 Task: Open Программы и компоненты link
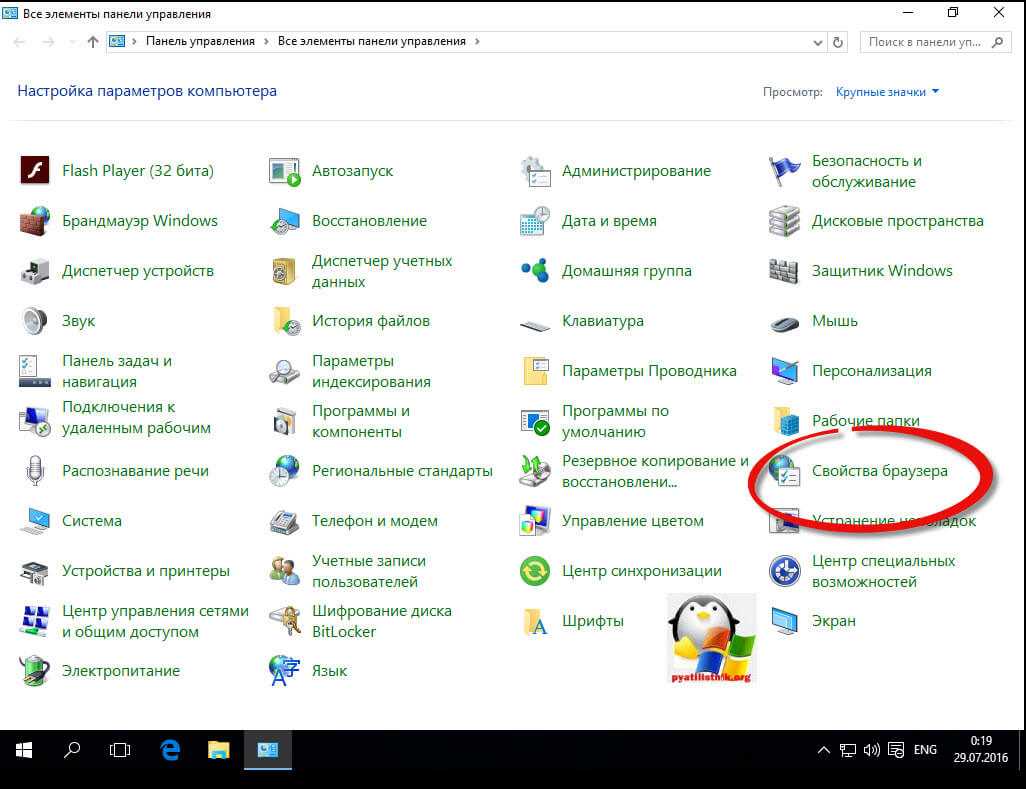pyautogui.click(x=361, y=421)
